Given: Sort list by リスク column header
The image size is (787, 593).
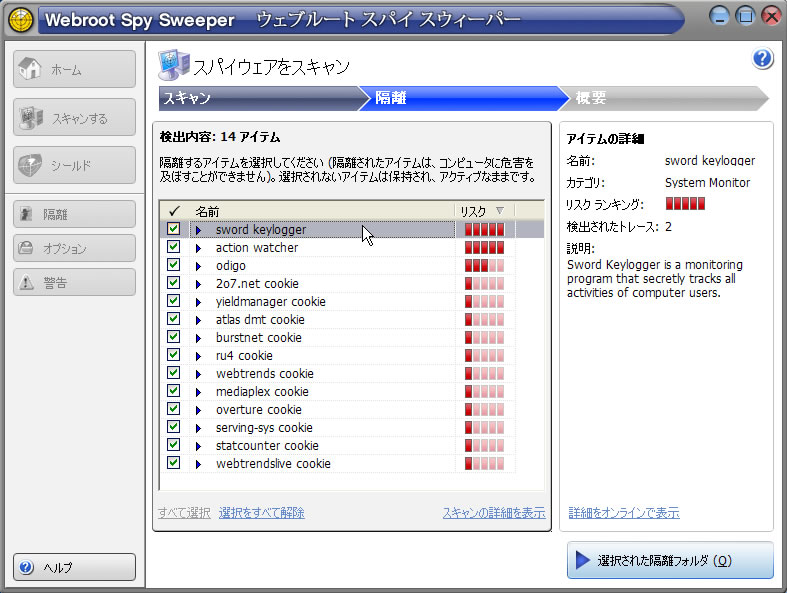Looking at the screenshot, I should 485,211.
